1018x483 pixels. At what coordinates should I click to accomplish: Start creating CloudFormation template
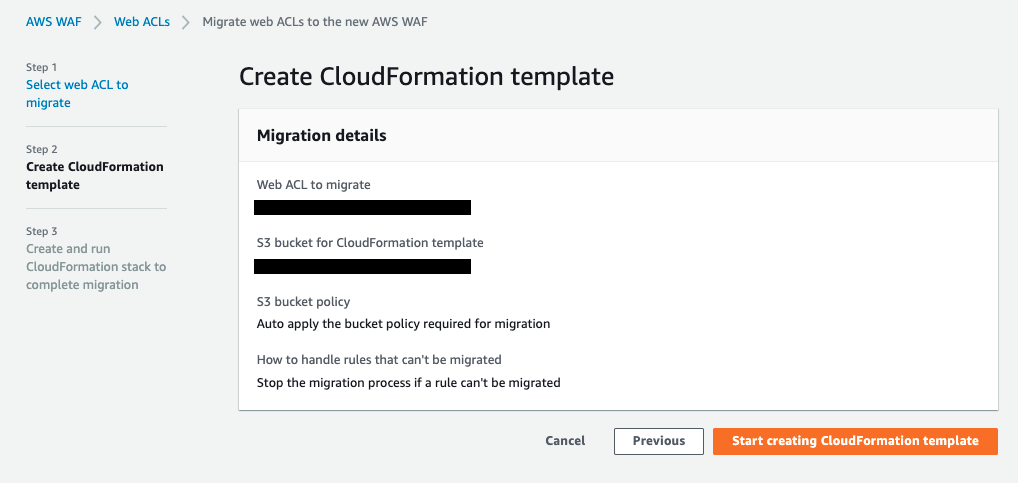[x=855, y=441]
